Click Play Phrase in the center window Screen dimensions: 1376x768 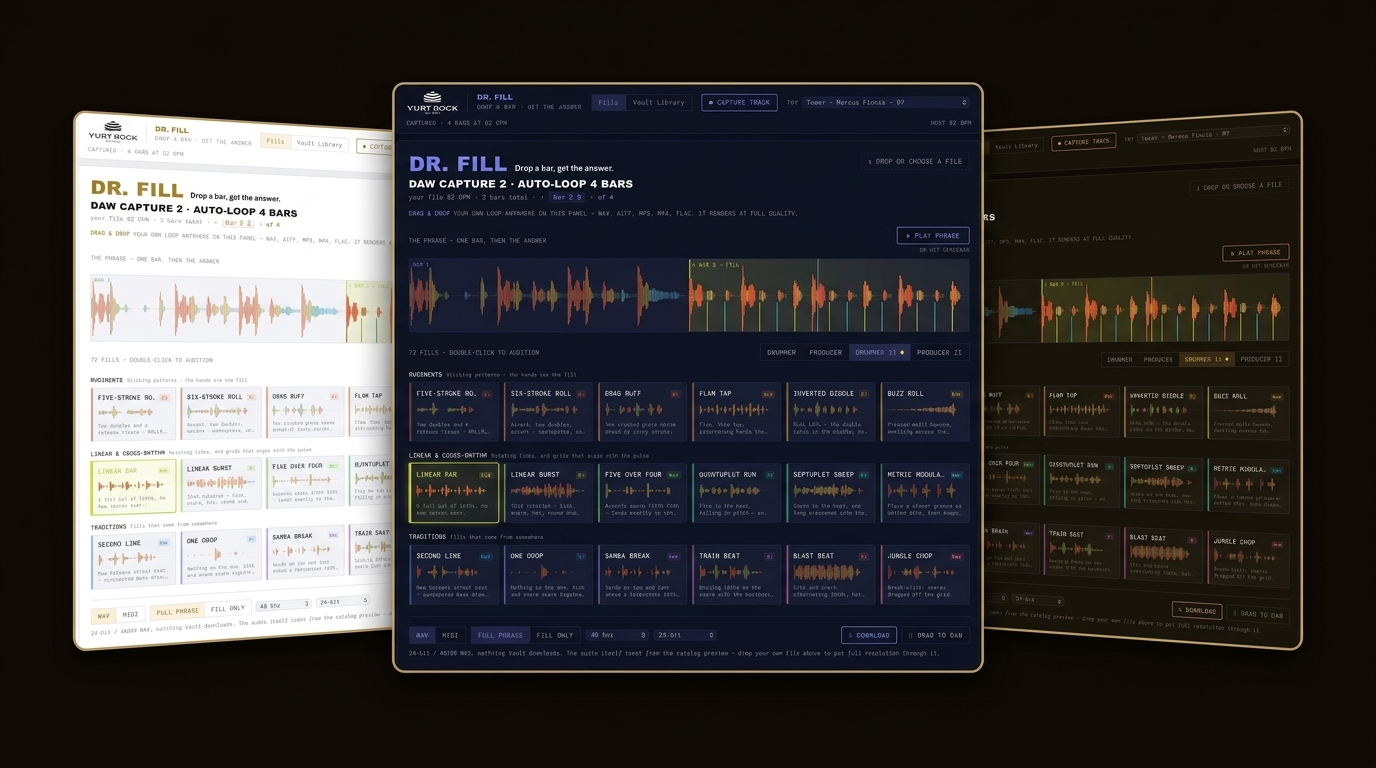933,236
